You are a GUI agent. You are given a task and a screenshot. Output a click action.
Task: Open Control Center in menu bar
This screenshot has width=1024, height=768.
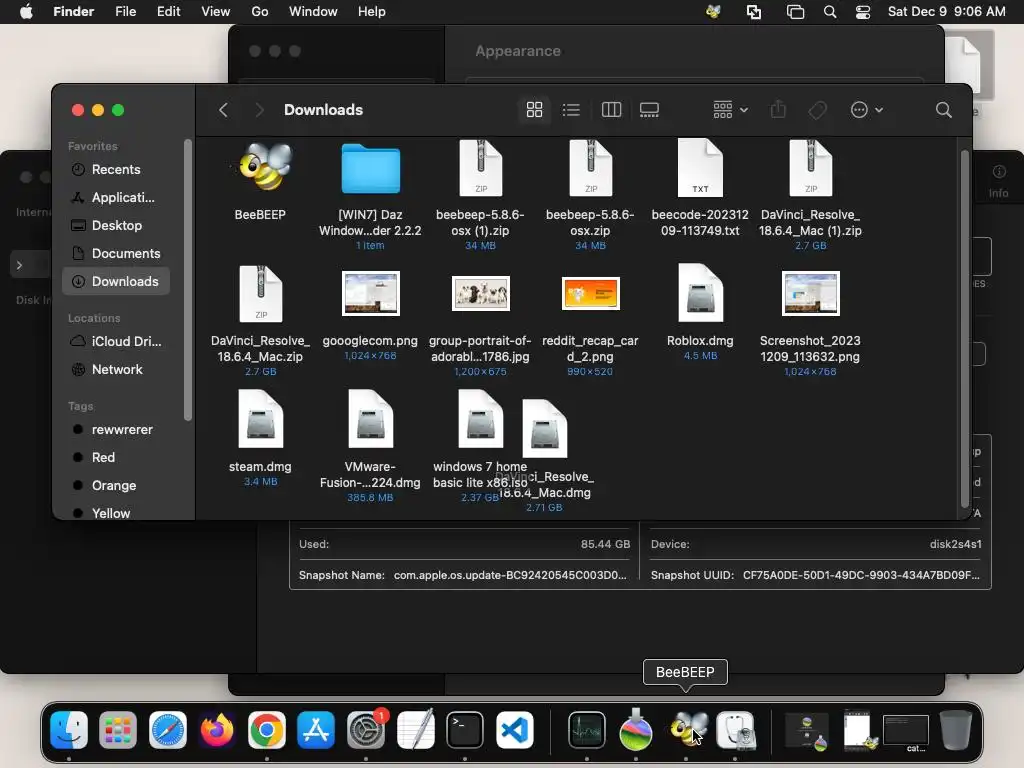coord(863,12)
